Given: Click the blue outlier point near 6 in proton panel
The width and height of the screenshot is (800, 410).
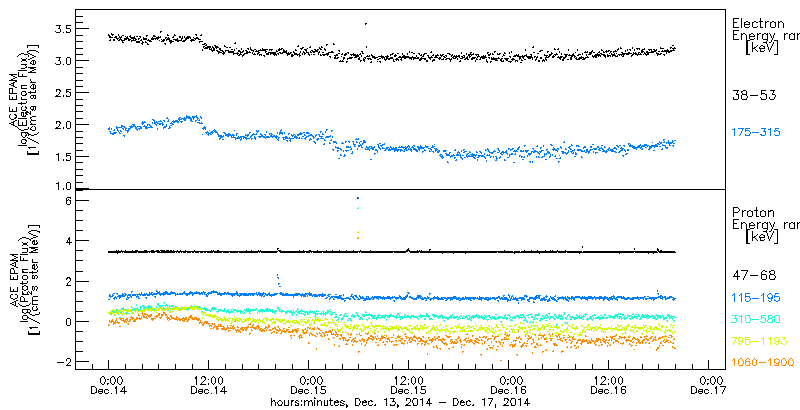Looking at the screenshot, I should pos(358,198).
